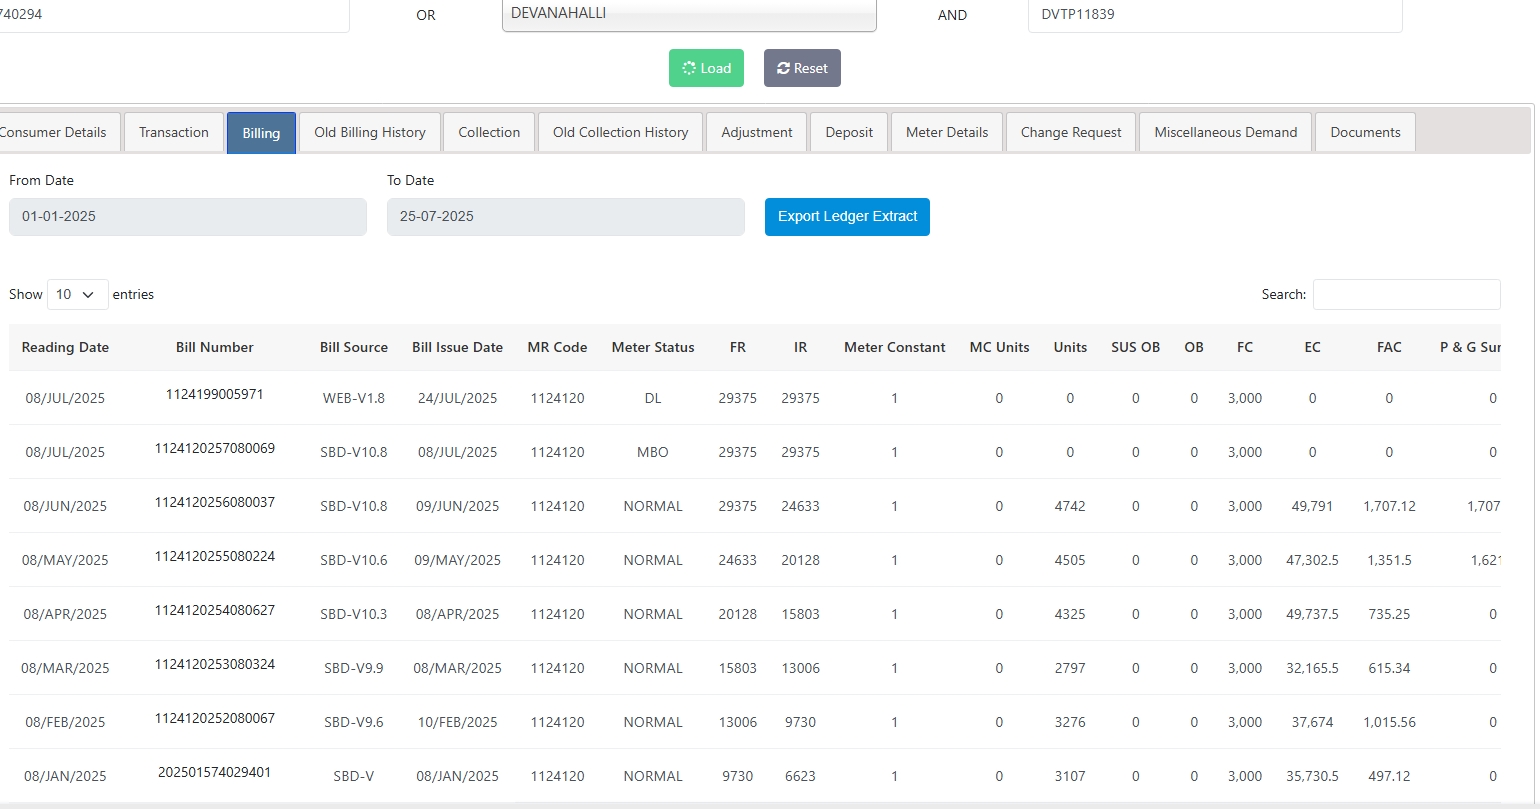Sort by the SUS OB column

[x=1136, y=347]
